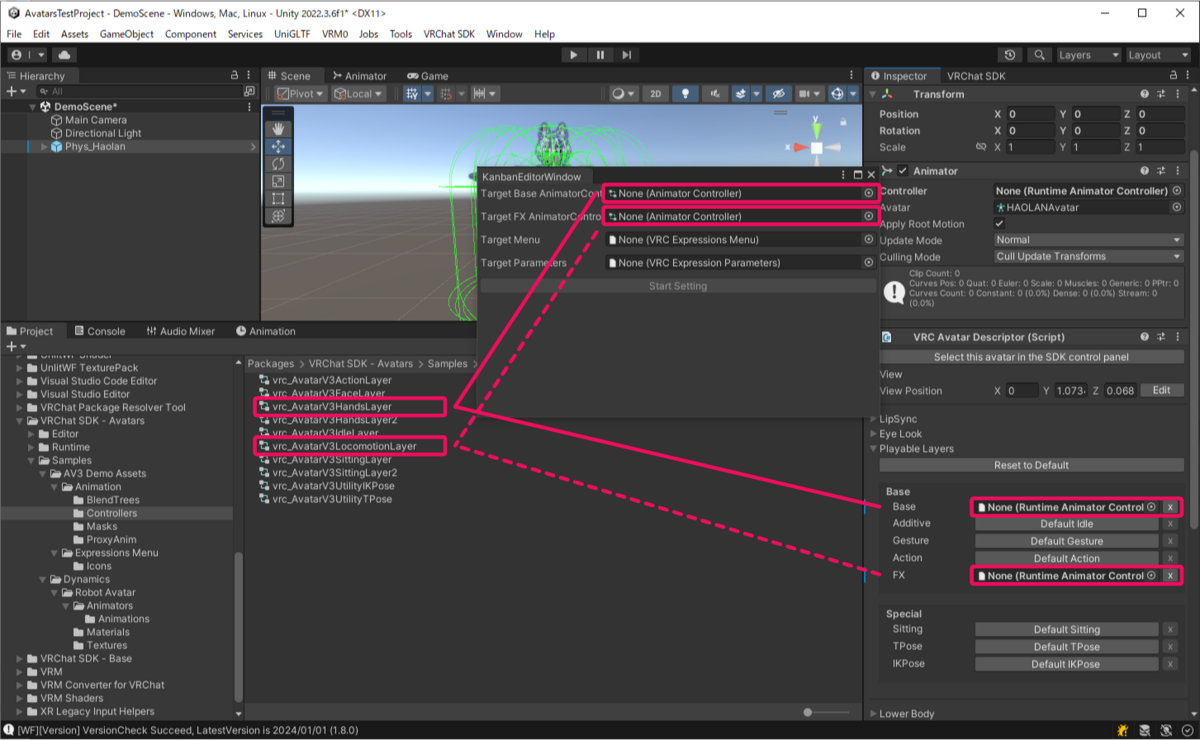
Task: Toggle scene audio mute button
Action: coord(714,94)
